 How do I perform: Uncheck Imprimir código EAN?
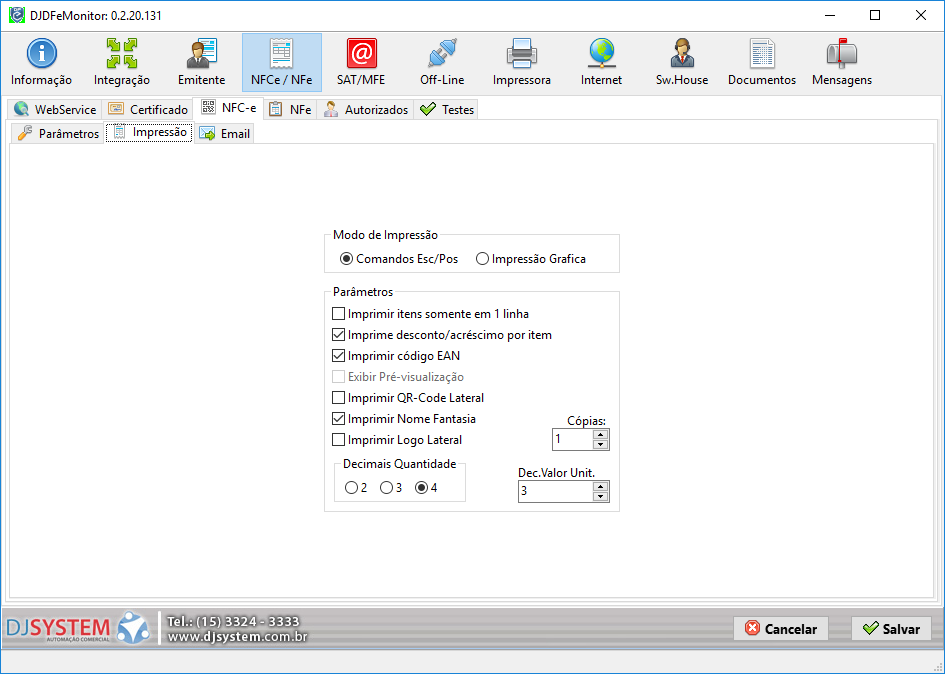coord(396,356)
